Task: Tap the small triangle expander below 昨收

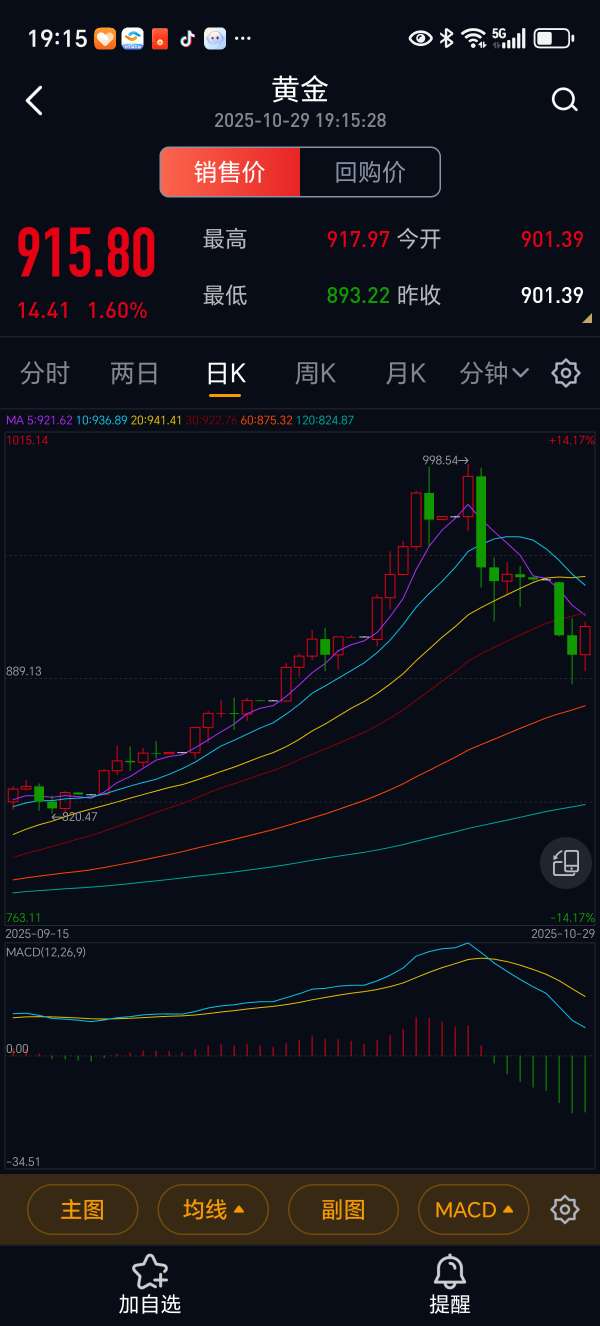Action: pyautogui.click(x=587, y=318)
